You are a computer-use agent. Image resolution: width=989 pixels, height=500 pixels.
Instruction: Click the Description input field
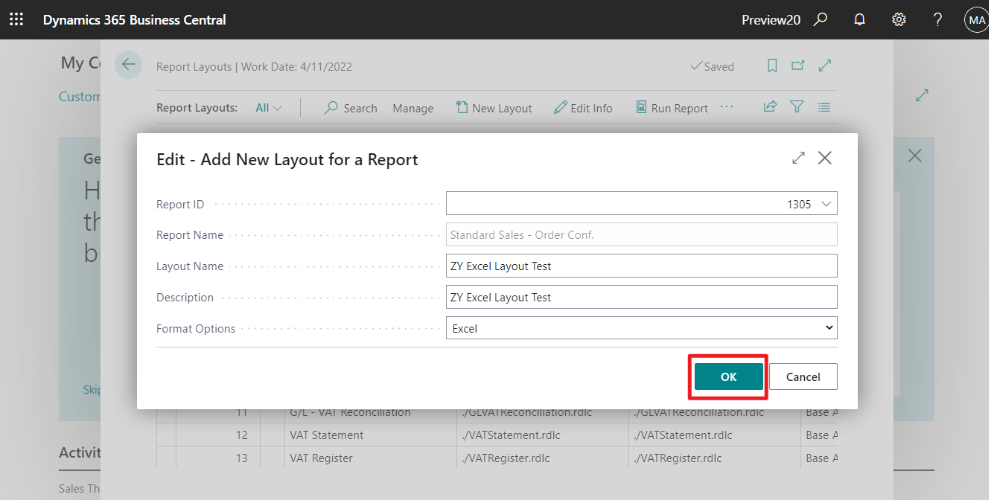(x=641, y=297)
